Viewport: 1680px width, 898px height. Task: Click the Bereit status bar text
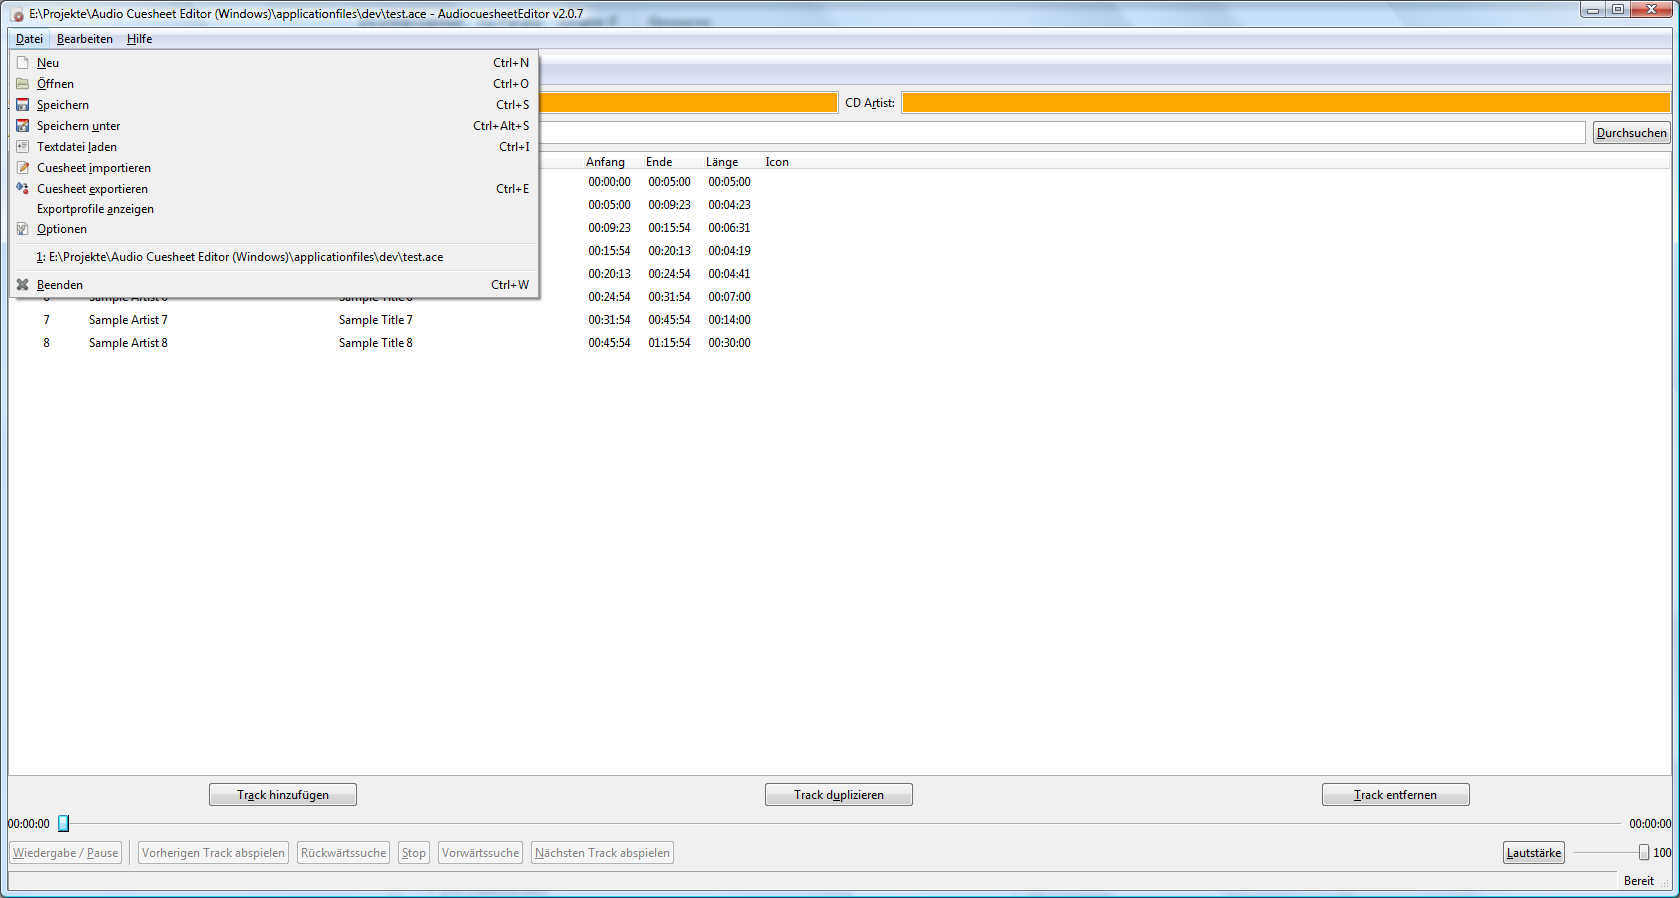click(1638, 881)
